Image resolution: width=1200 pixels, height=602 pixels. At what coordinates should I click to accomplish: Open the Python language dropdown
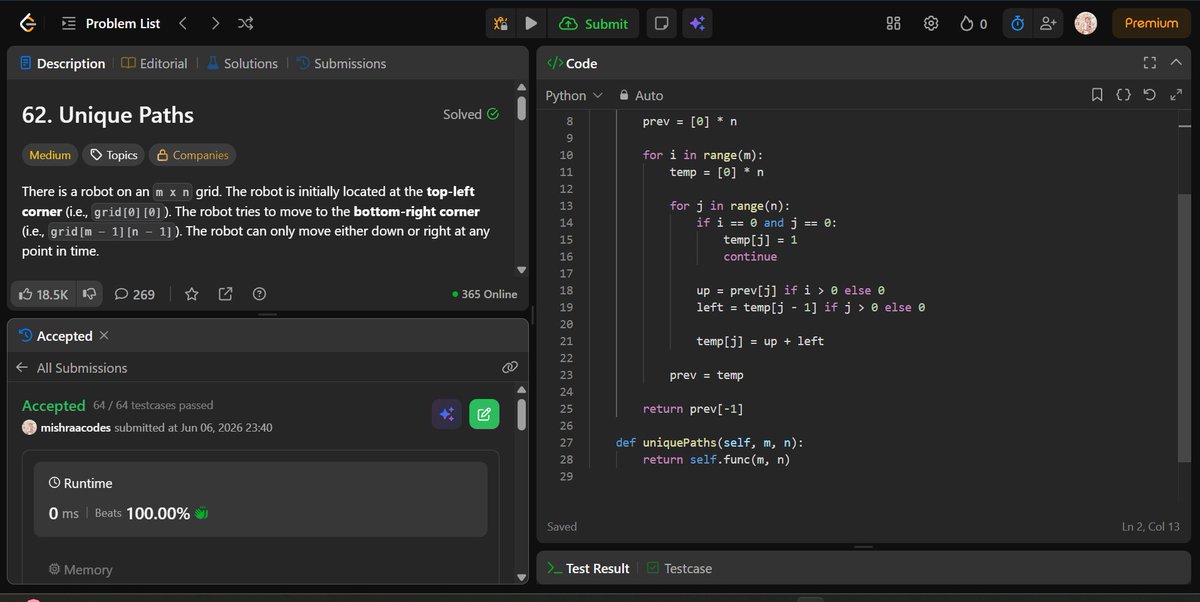click(x=574, y=95)
